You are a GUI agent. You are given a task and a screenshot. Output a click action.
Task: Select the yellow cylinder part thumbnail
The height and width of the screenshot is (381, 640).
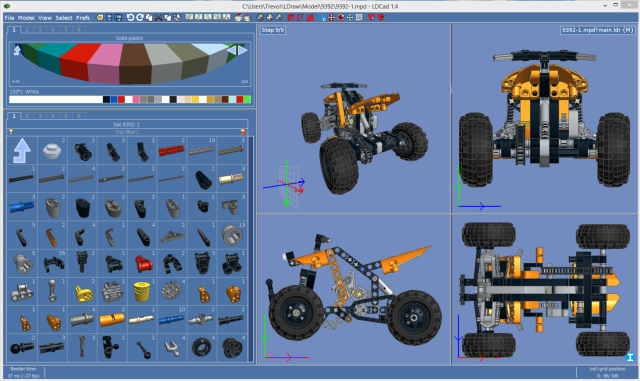click(x=142, y=291)
